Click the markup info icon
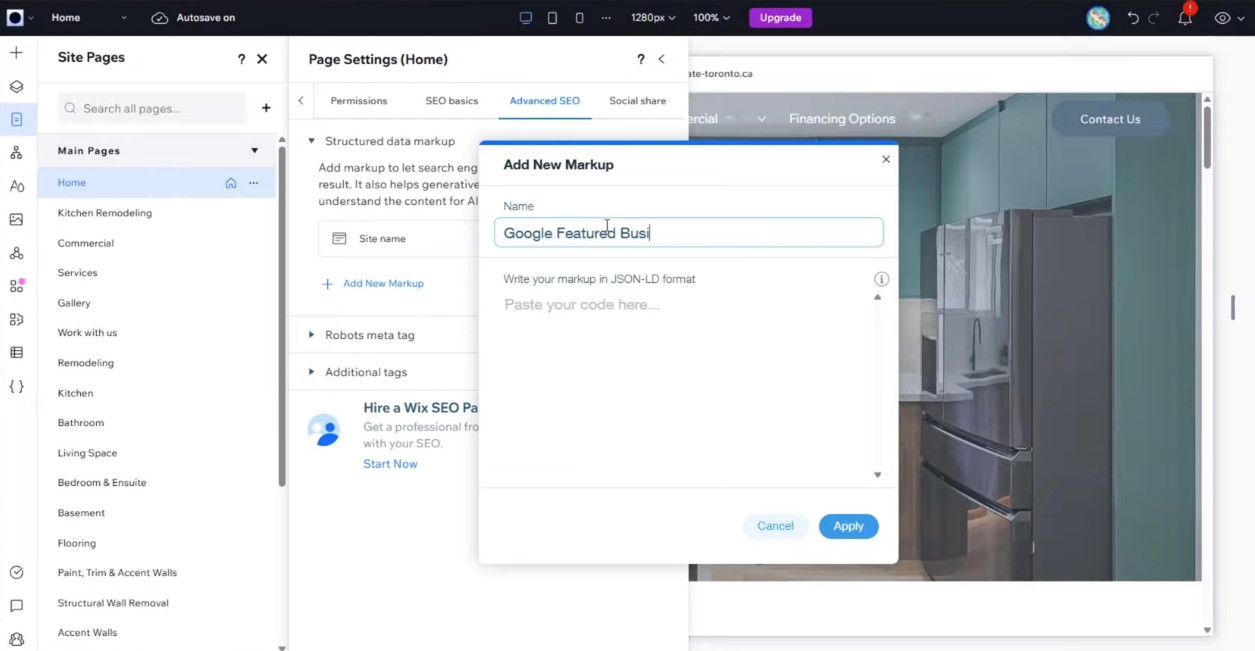This screenshot has width=1255, height=651. click(x=881, y=279)
